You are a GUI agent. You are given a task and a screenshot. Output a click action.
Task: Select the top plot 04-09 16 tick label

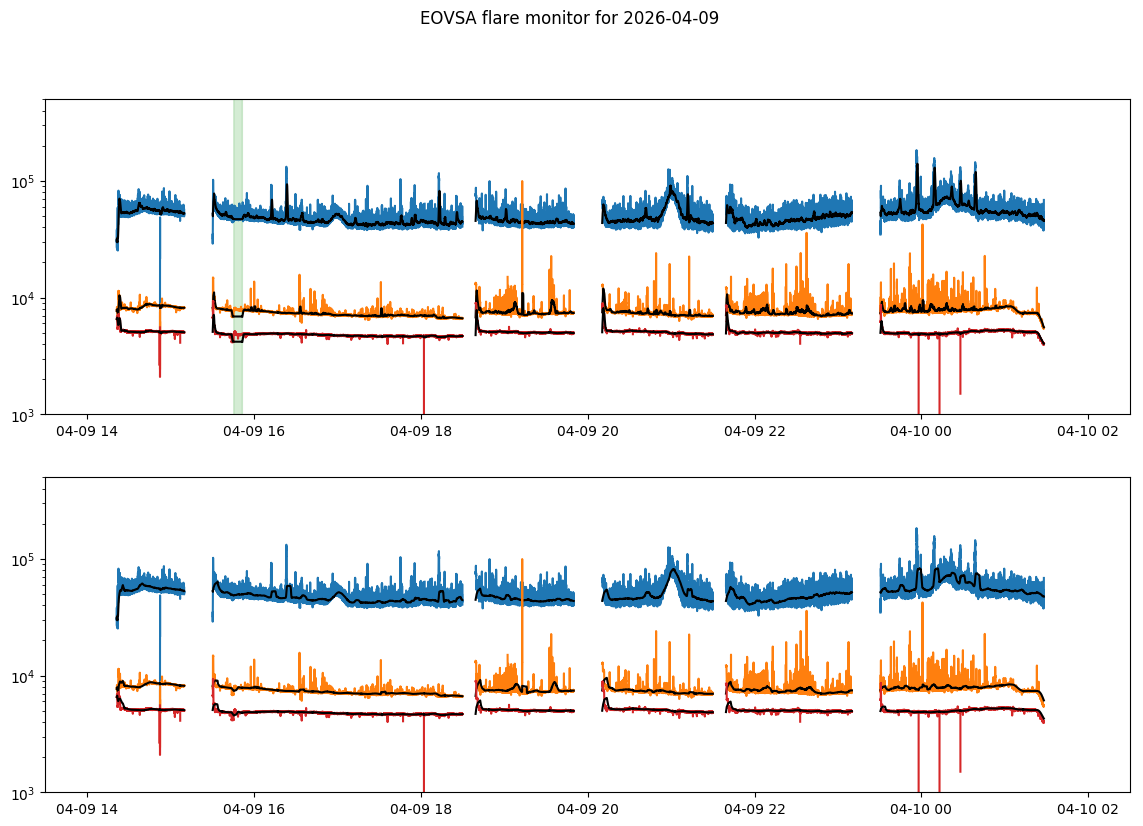(x=254, y=431)
